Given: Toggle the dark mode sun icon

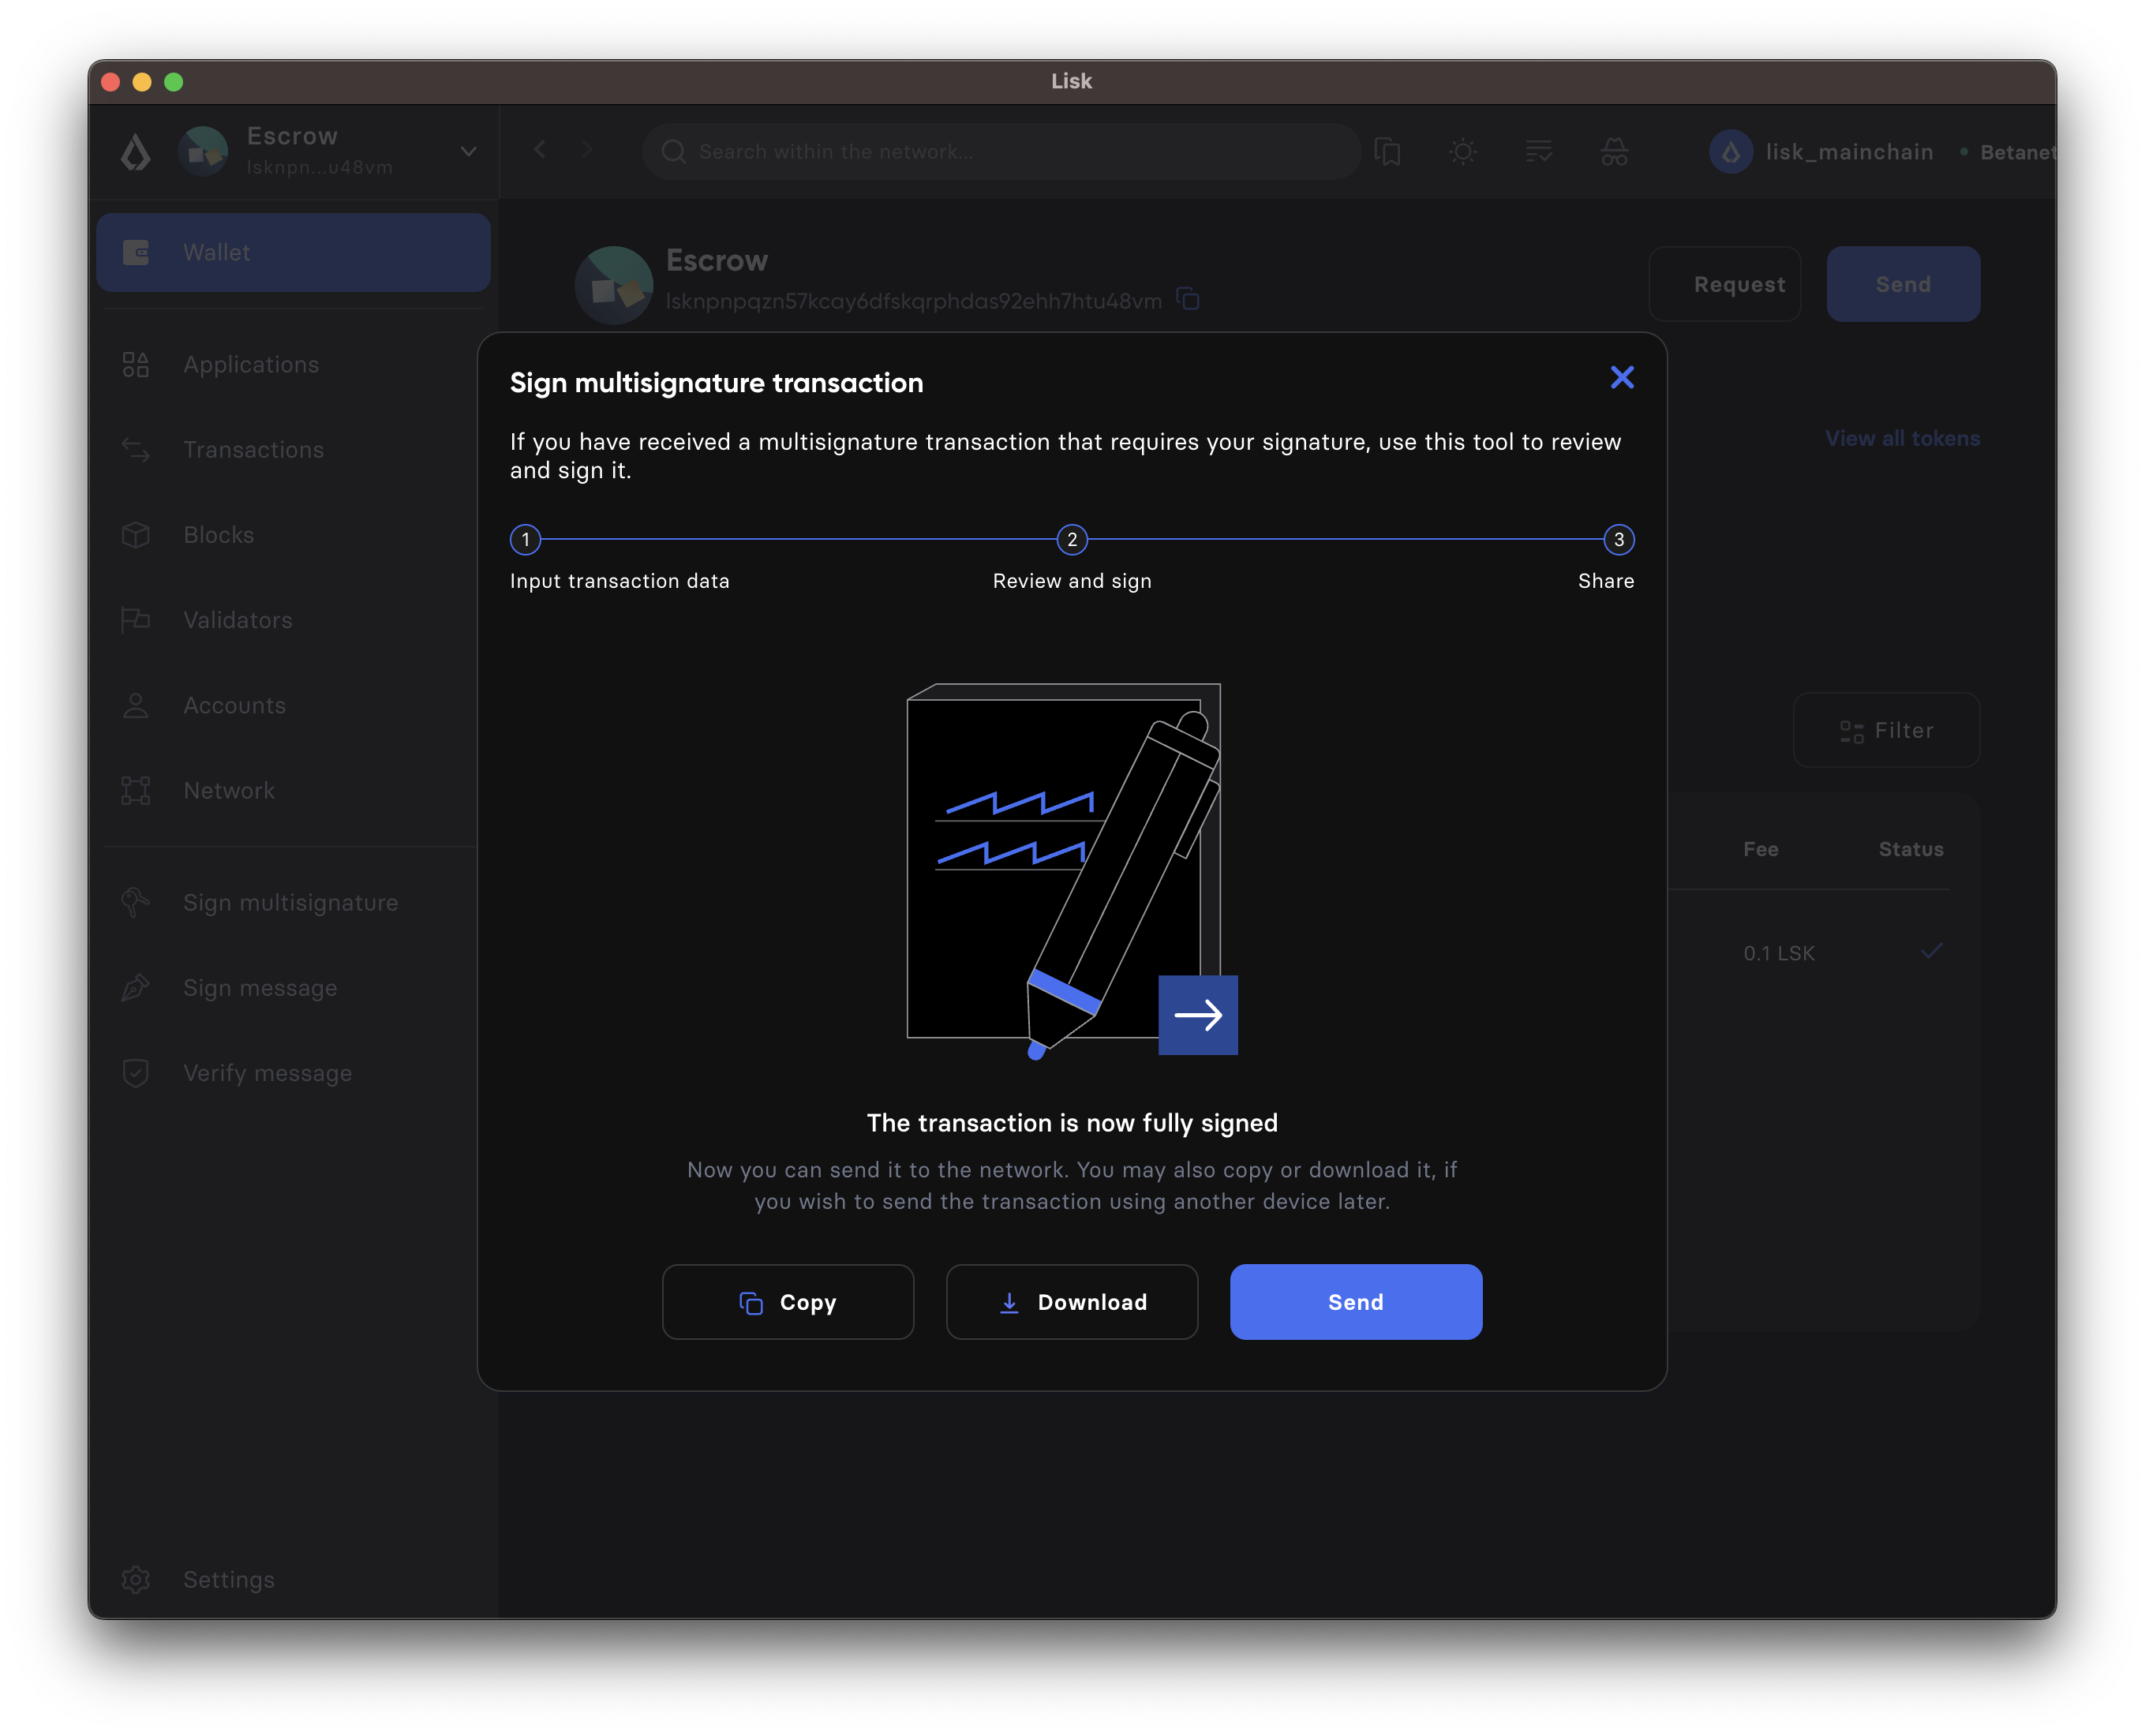Looking at the screenshot, I should (1462, 151).
